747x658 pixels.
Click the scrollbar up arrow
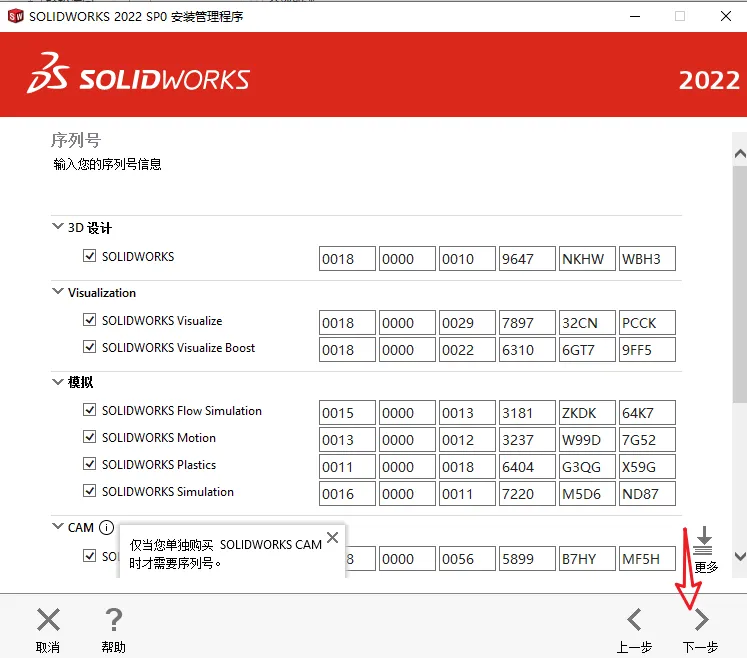coord(740,153)
